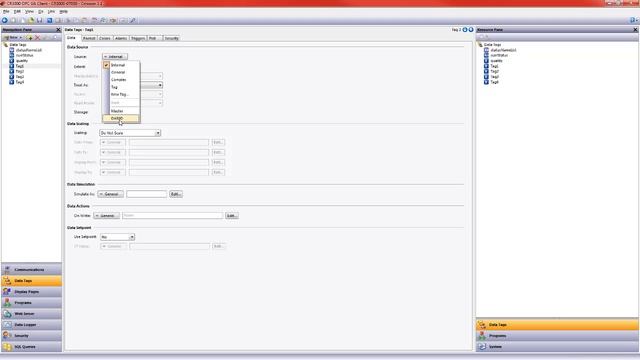
Task: Open Security section in Navigation Pane sidebar
Action: click(x=31, y=336)
